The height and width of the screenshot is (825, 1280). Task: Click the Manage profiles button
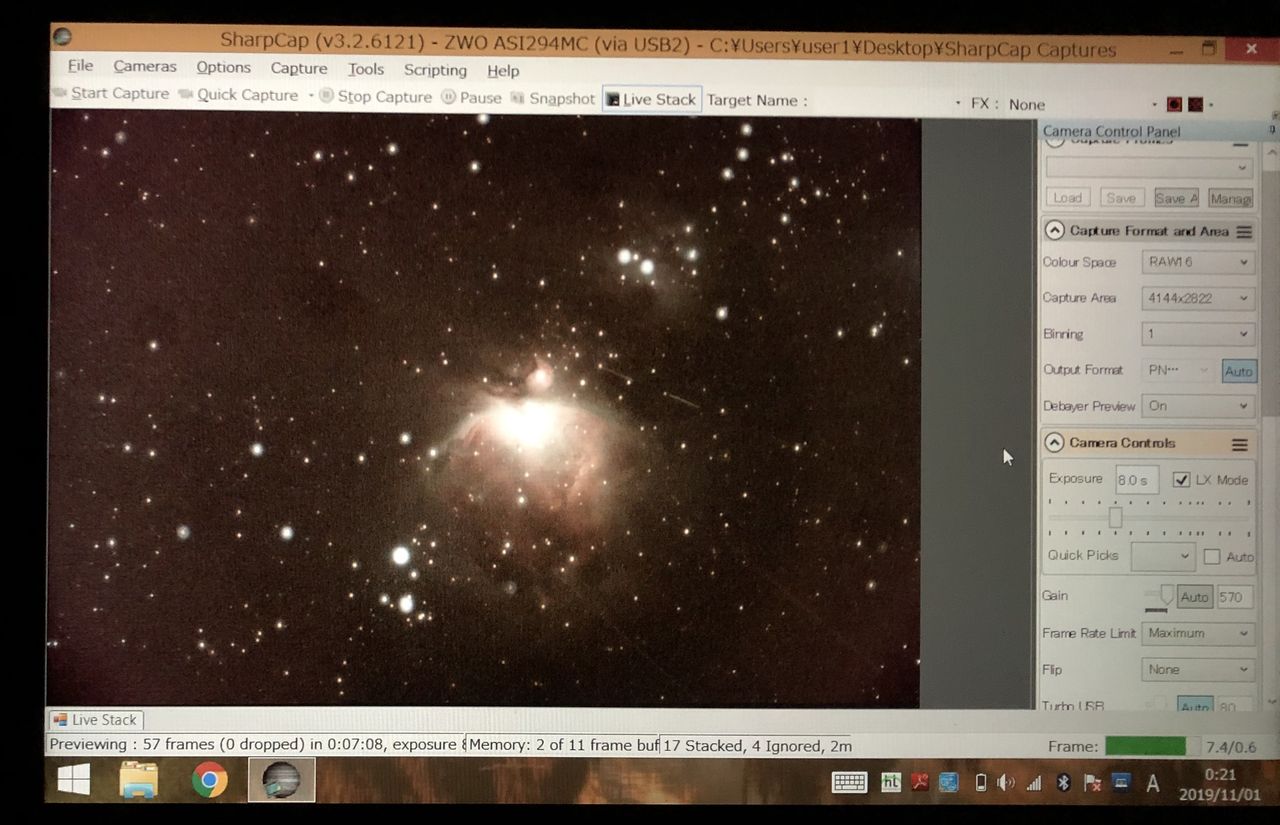(1230, 198)
